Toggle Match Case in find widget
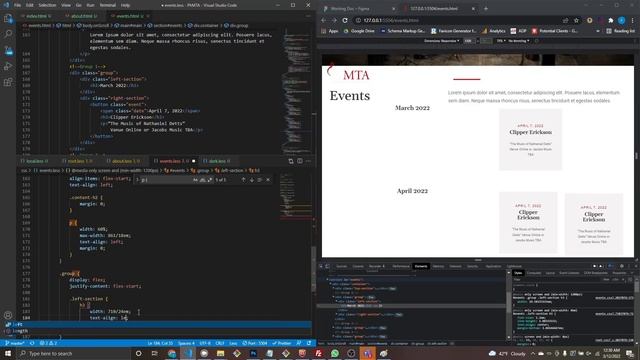 [x=196, y=180]
